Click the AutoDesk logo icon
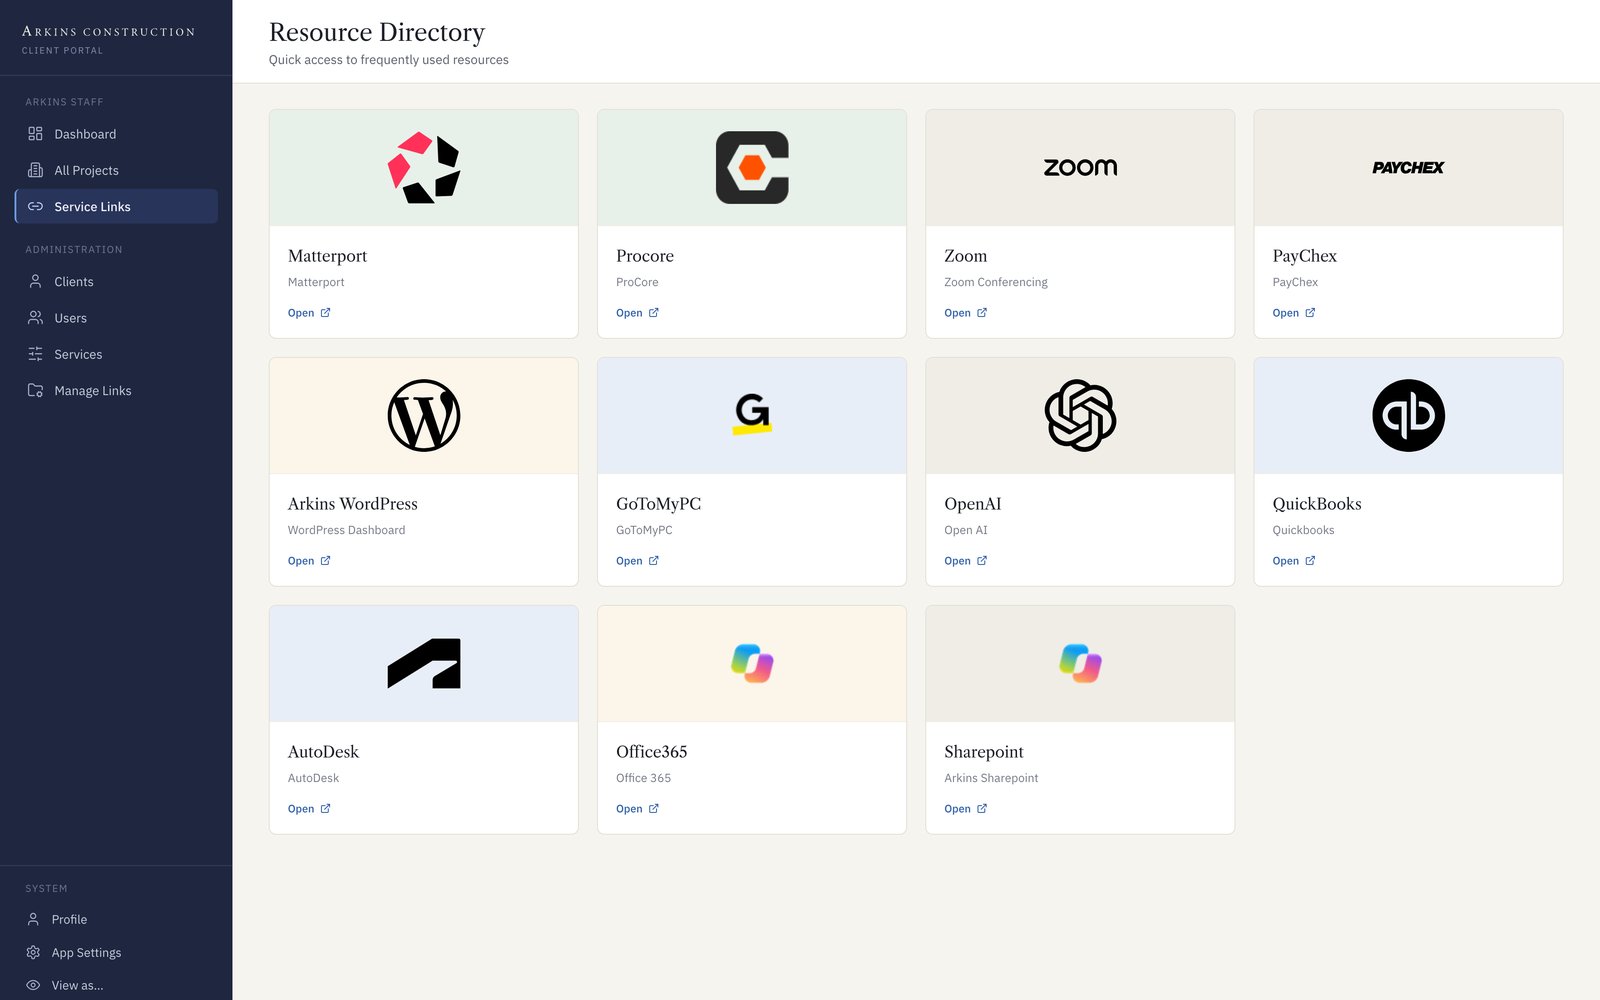1600x1000 pixels. click(424, 664)
